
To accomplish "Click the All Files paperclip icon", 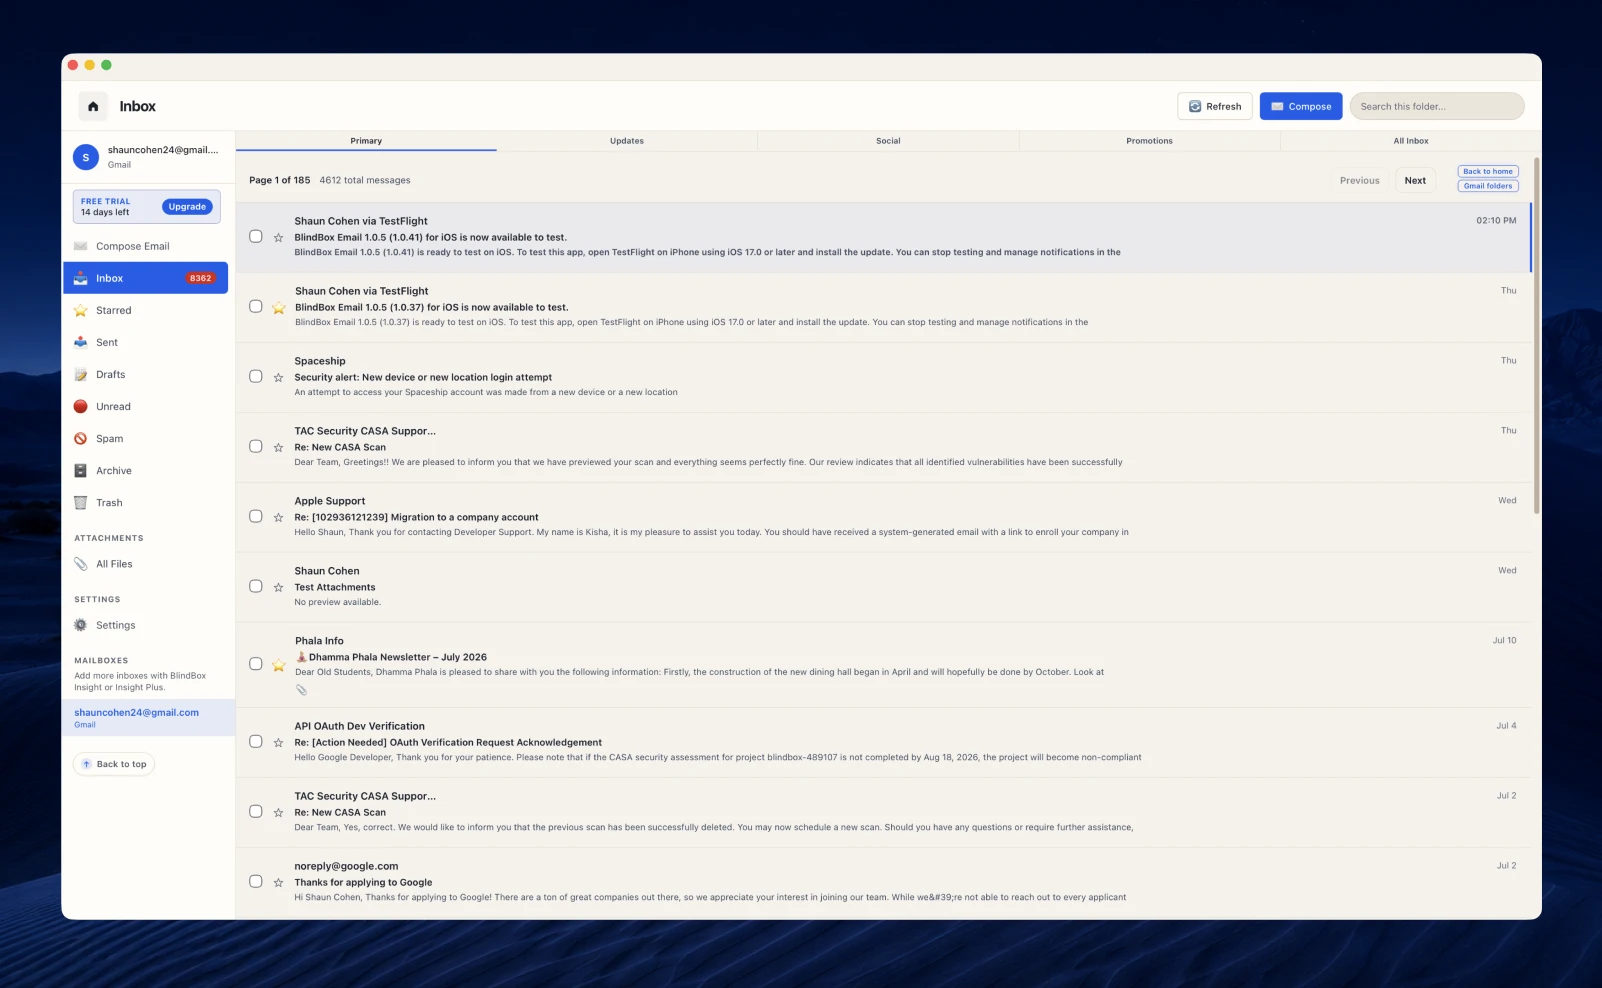I will [x=81, y=564].
